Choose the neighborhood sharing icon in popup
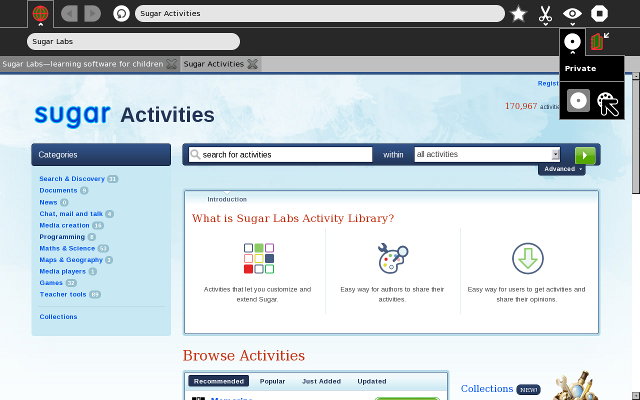This screenshot has width=640, height=400. (608, 102)
